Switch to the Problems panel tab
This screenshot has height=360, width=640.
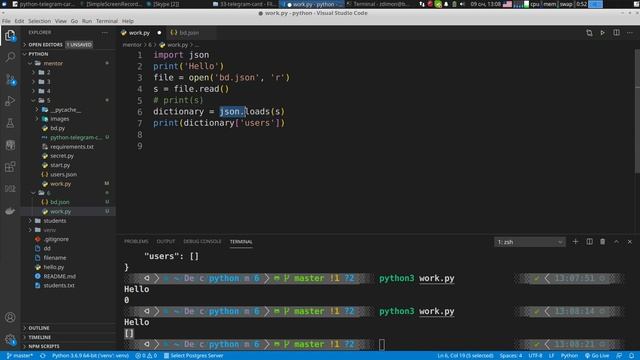[x=136, y=242]
